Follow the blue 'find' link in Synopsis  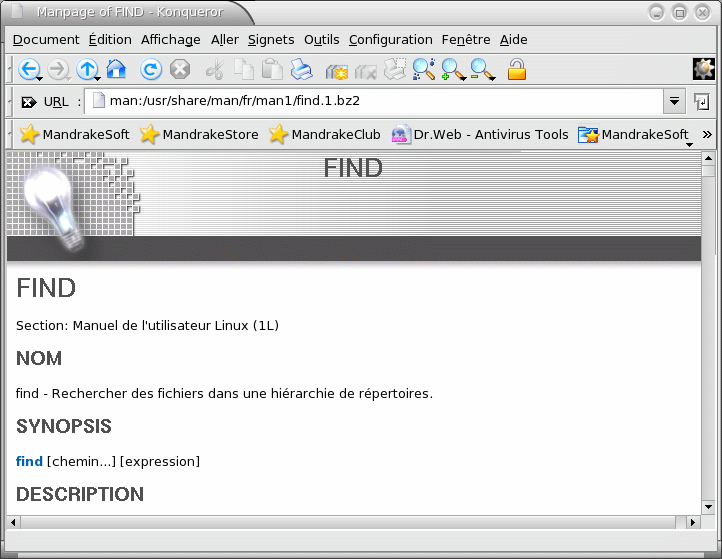click(x=29, y=461)
